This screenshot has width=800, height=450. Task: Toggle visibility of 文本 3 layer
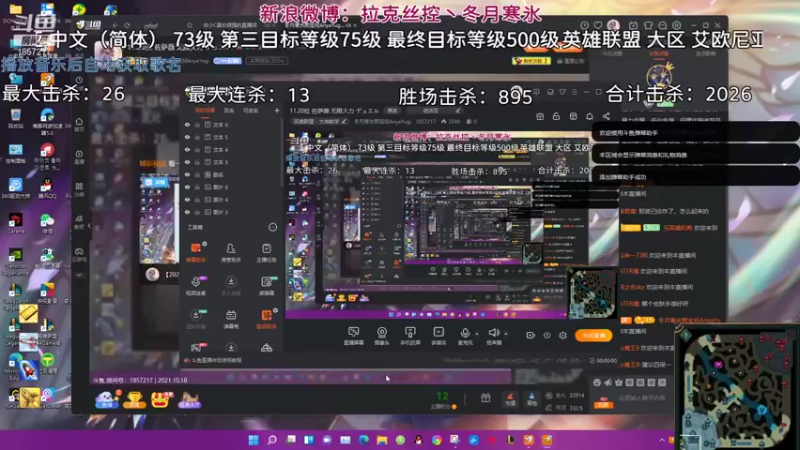[187, 162]
